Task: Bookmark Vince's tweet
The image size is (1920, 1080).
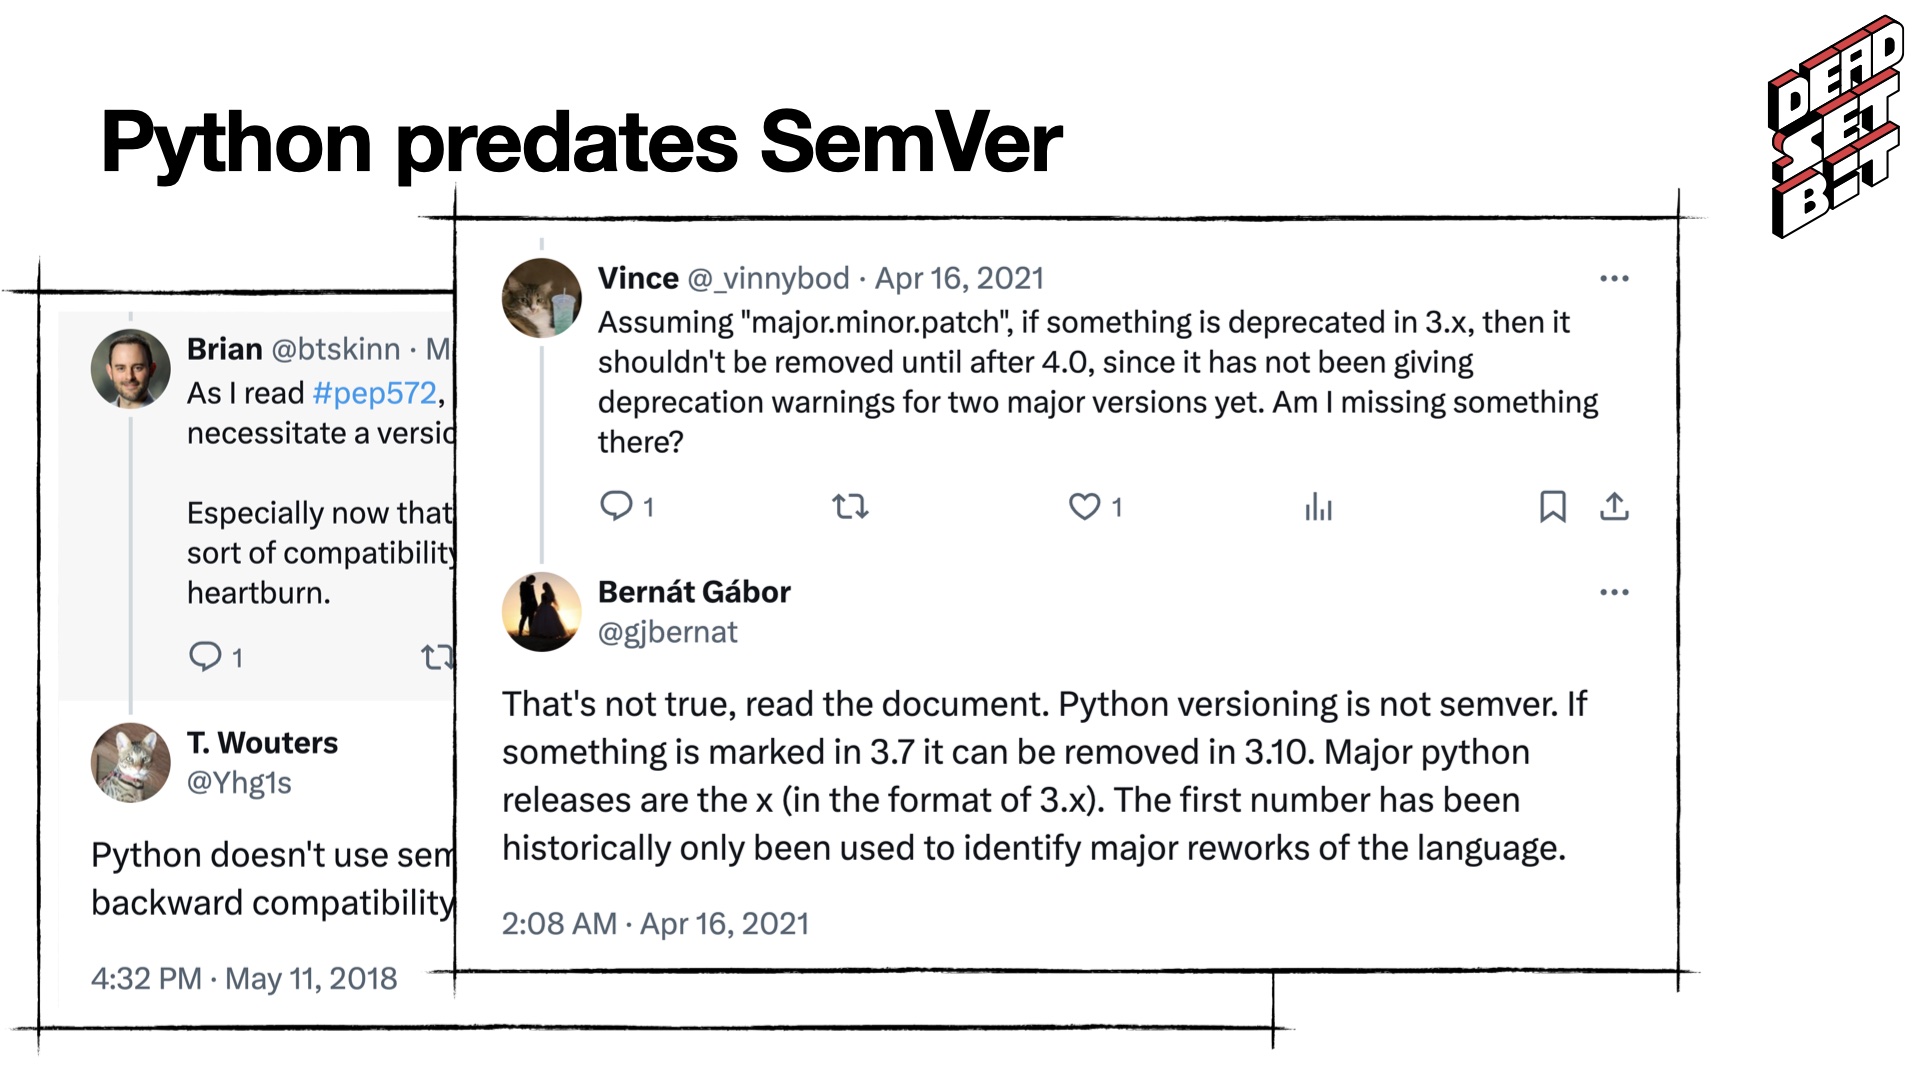Action: click(1552, 507)
